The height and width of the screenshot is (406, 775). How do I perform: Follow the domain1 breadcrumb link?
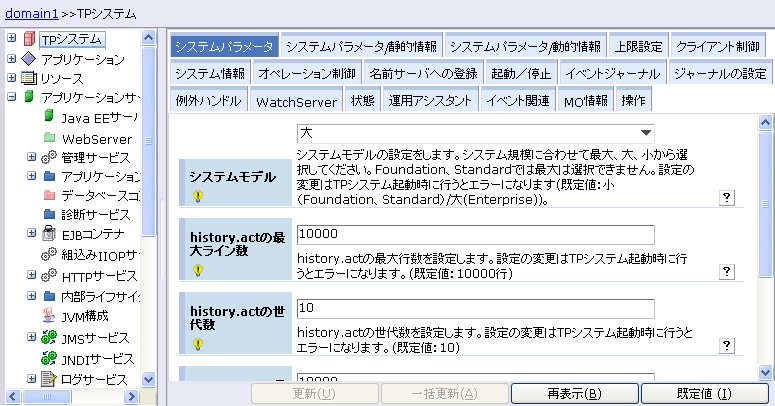point(28,13)
